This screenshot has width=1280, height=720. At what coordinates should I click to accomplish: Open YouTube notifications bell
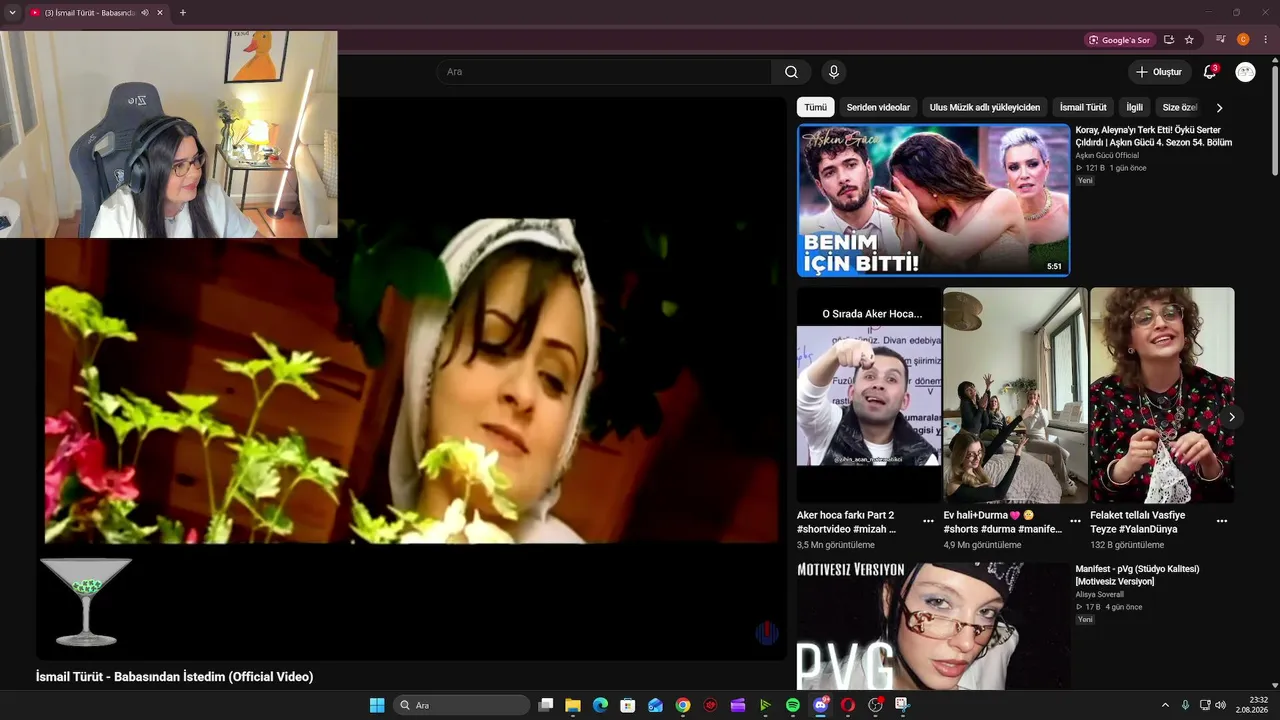[x=1210, y=72]
